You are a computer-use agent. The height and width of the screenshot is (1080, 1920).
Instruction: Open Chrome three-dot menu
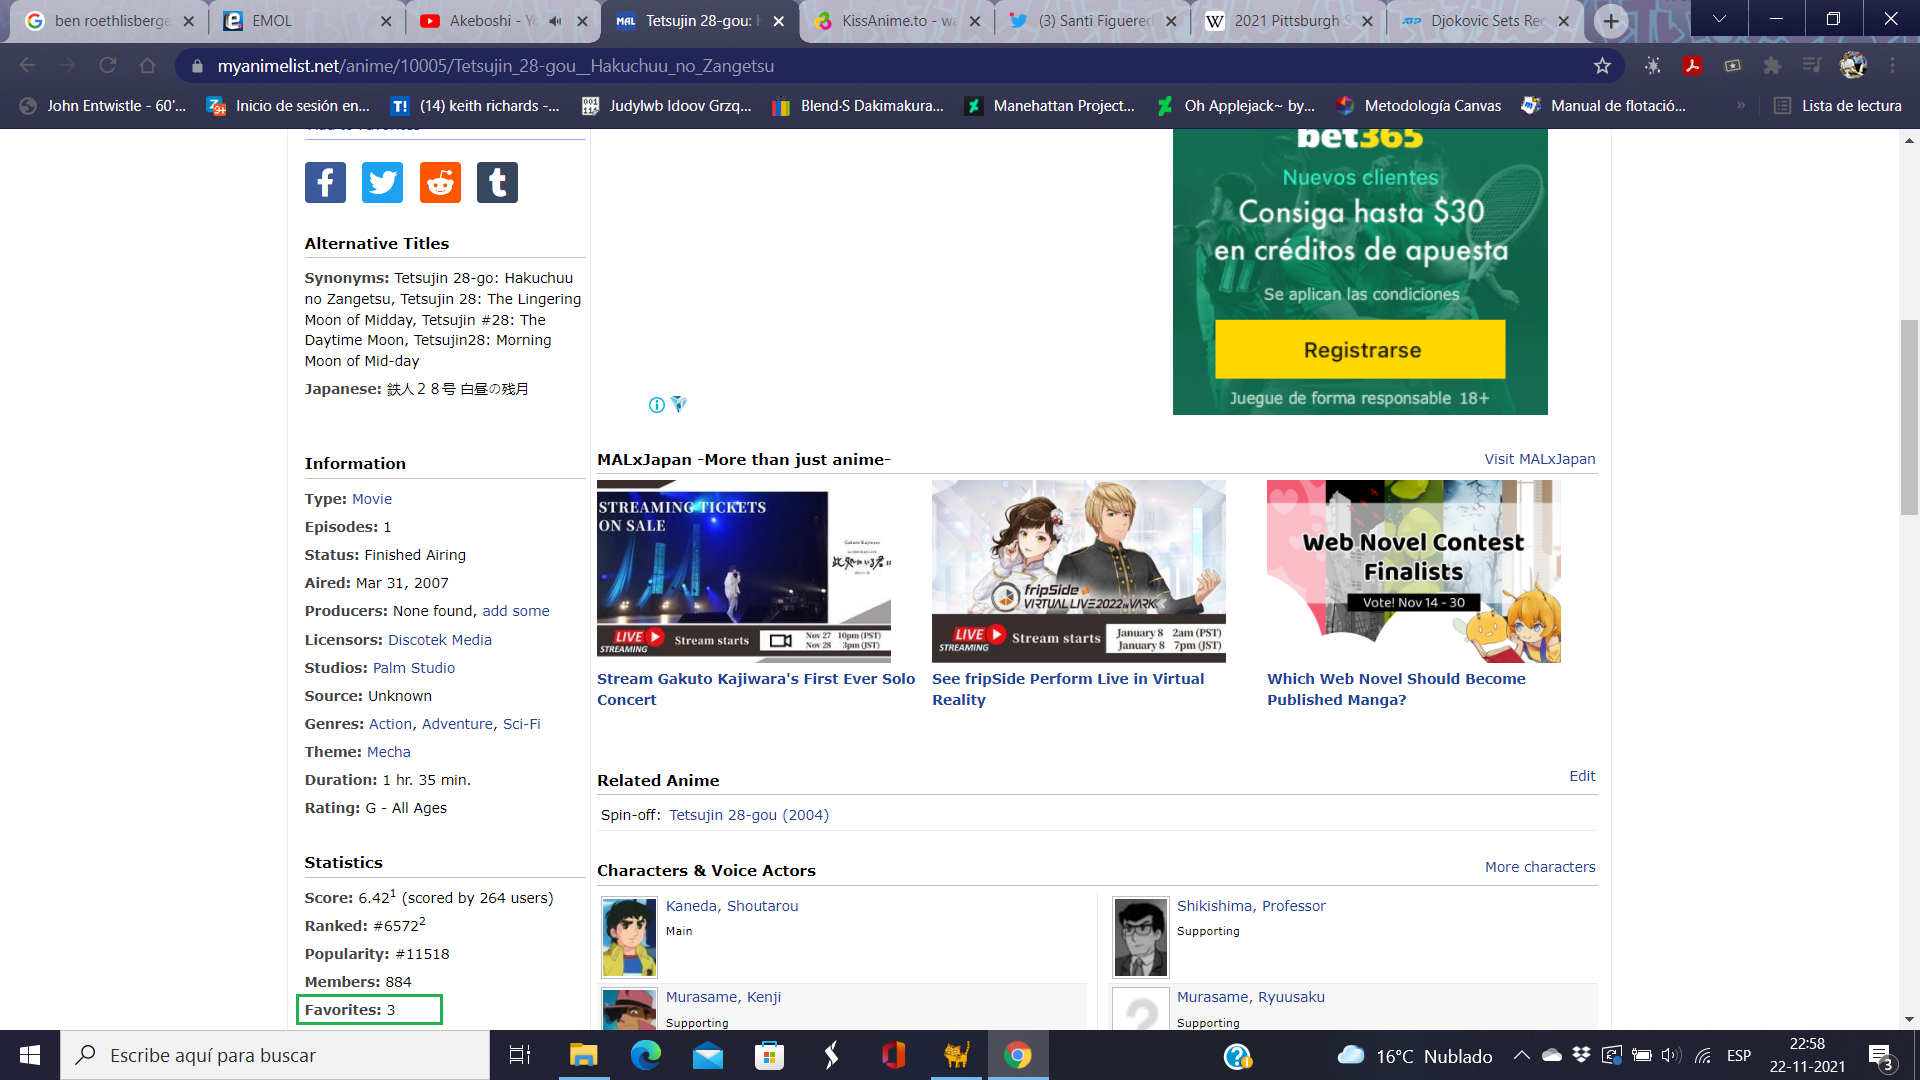(x=1892, y=66)
